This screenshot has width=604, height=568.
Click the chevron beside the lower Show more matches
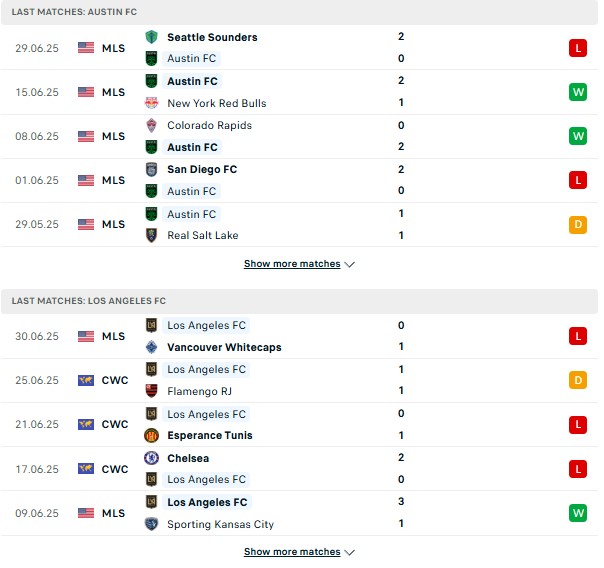[349, 552]
